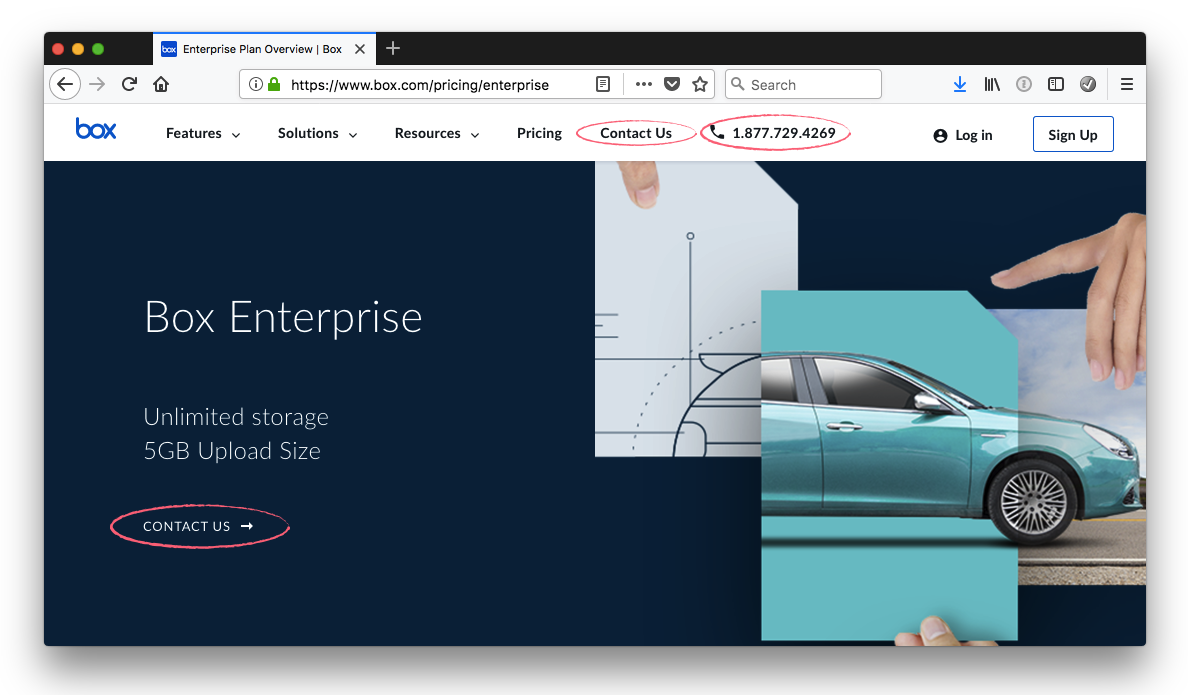Screen dimensions: 1188x695
Task: Reload the Box pricing page
Action: click(129, 84)
